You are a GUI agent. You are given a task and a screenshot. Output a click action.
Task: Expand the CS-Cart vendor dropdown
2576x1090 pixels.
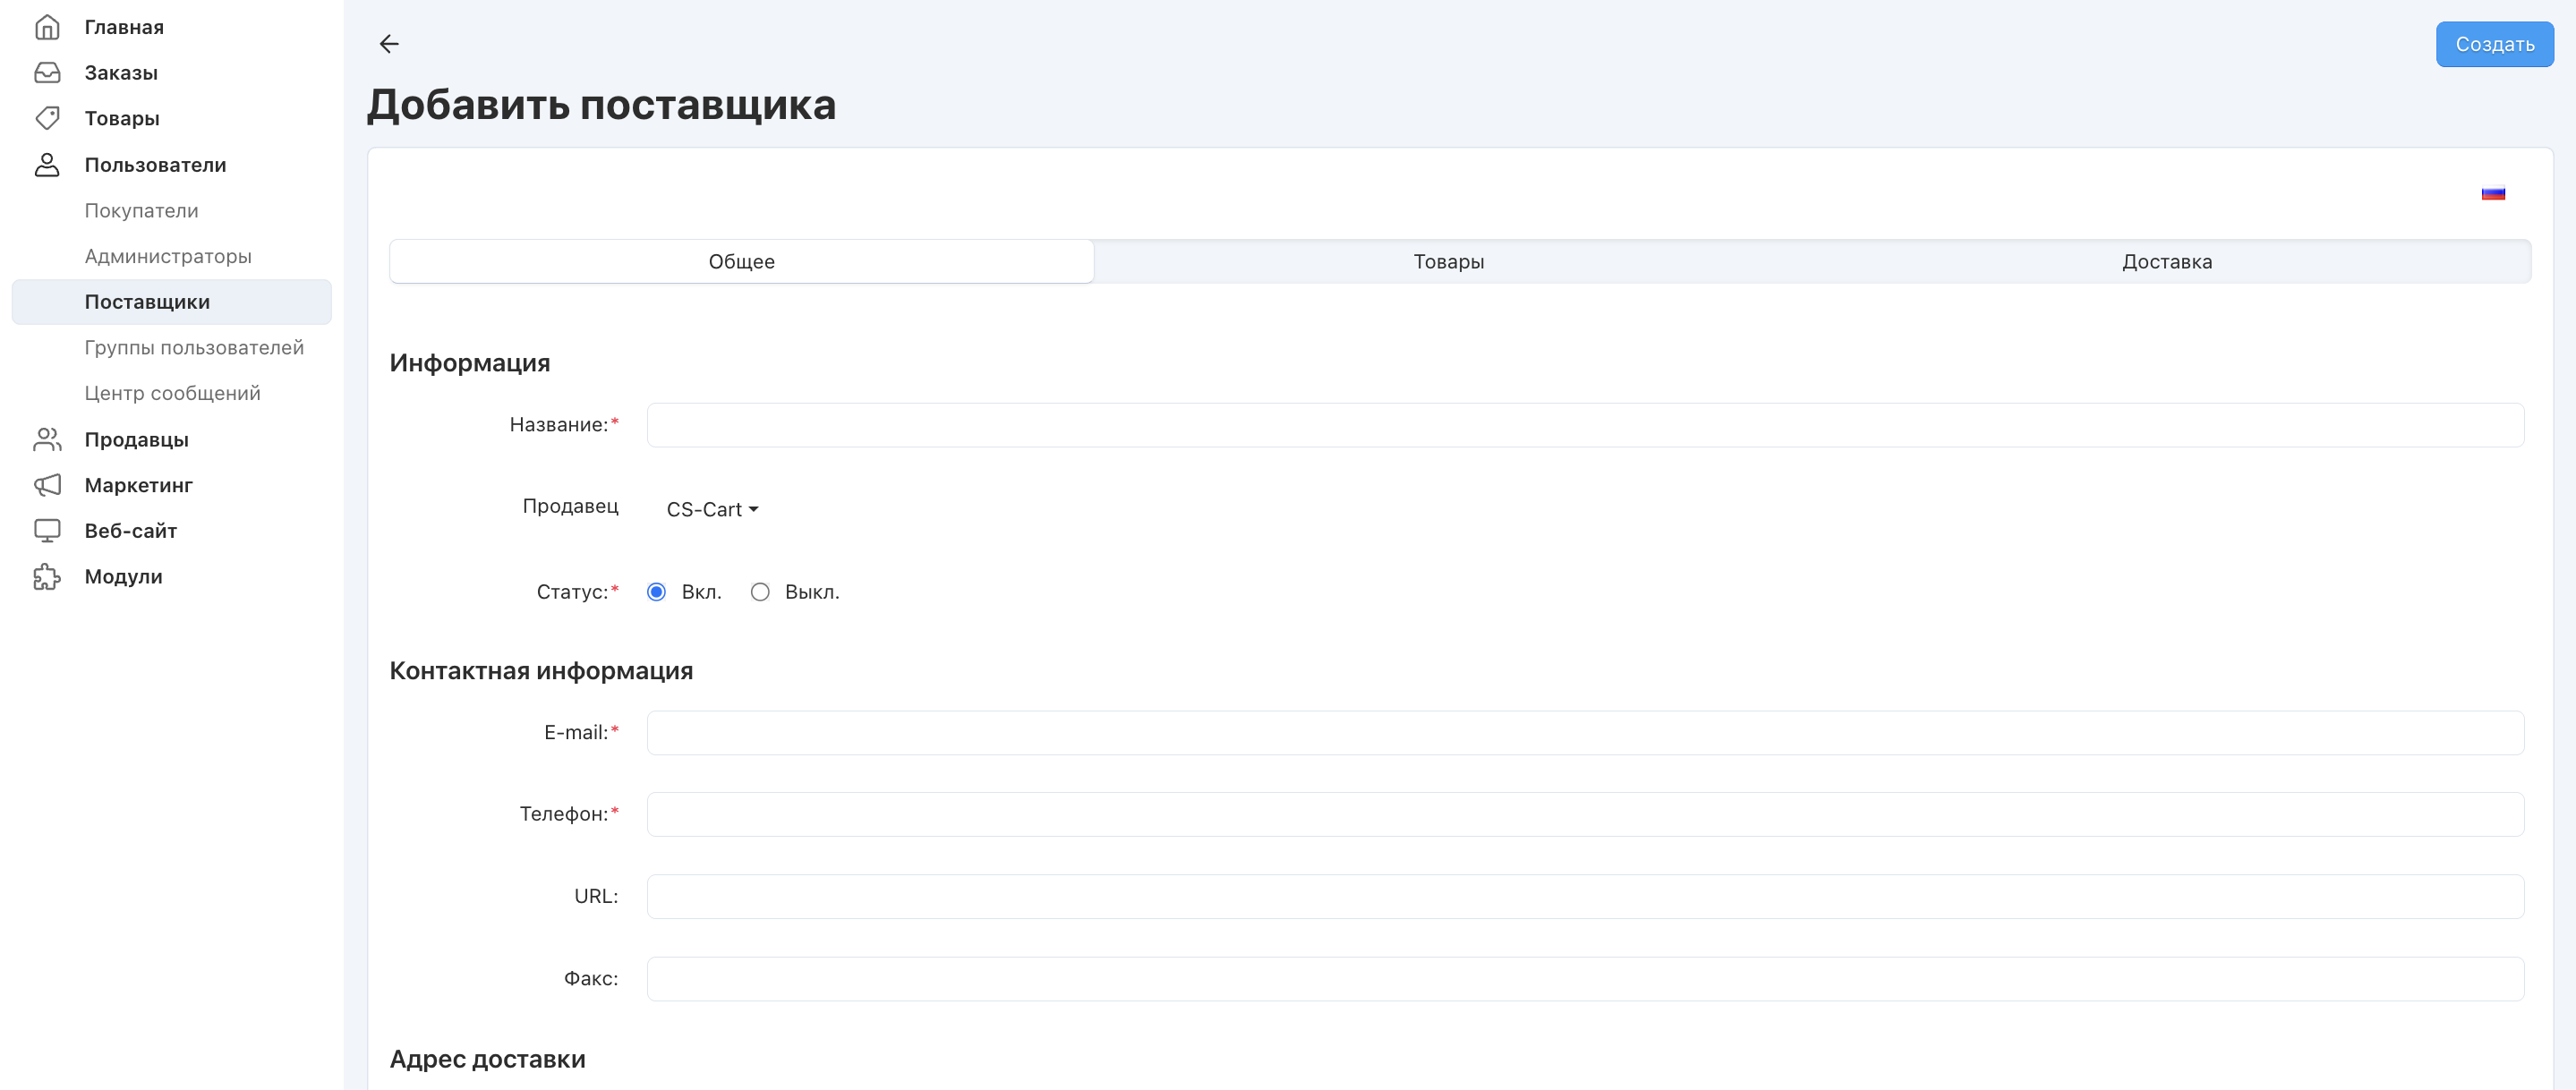(x=712, y=509)
